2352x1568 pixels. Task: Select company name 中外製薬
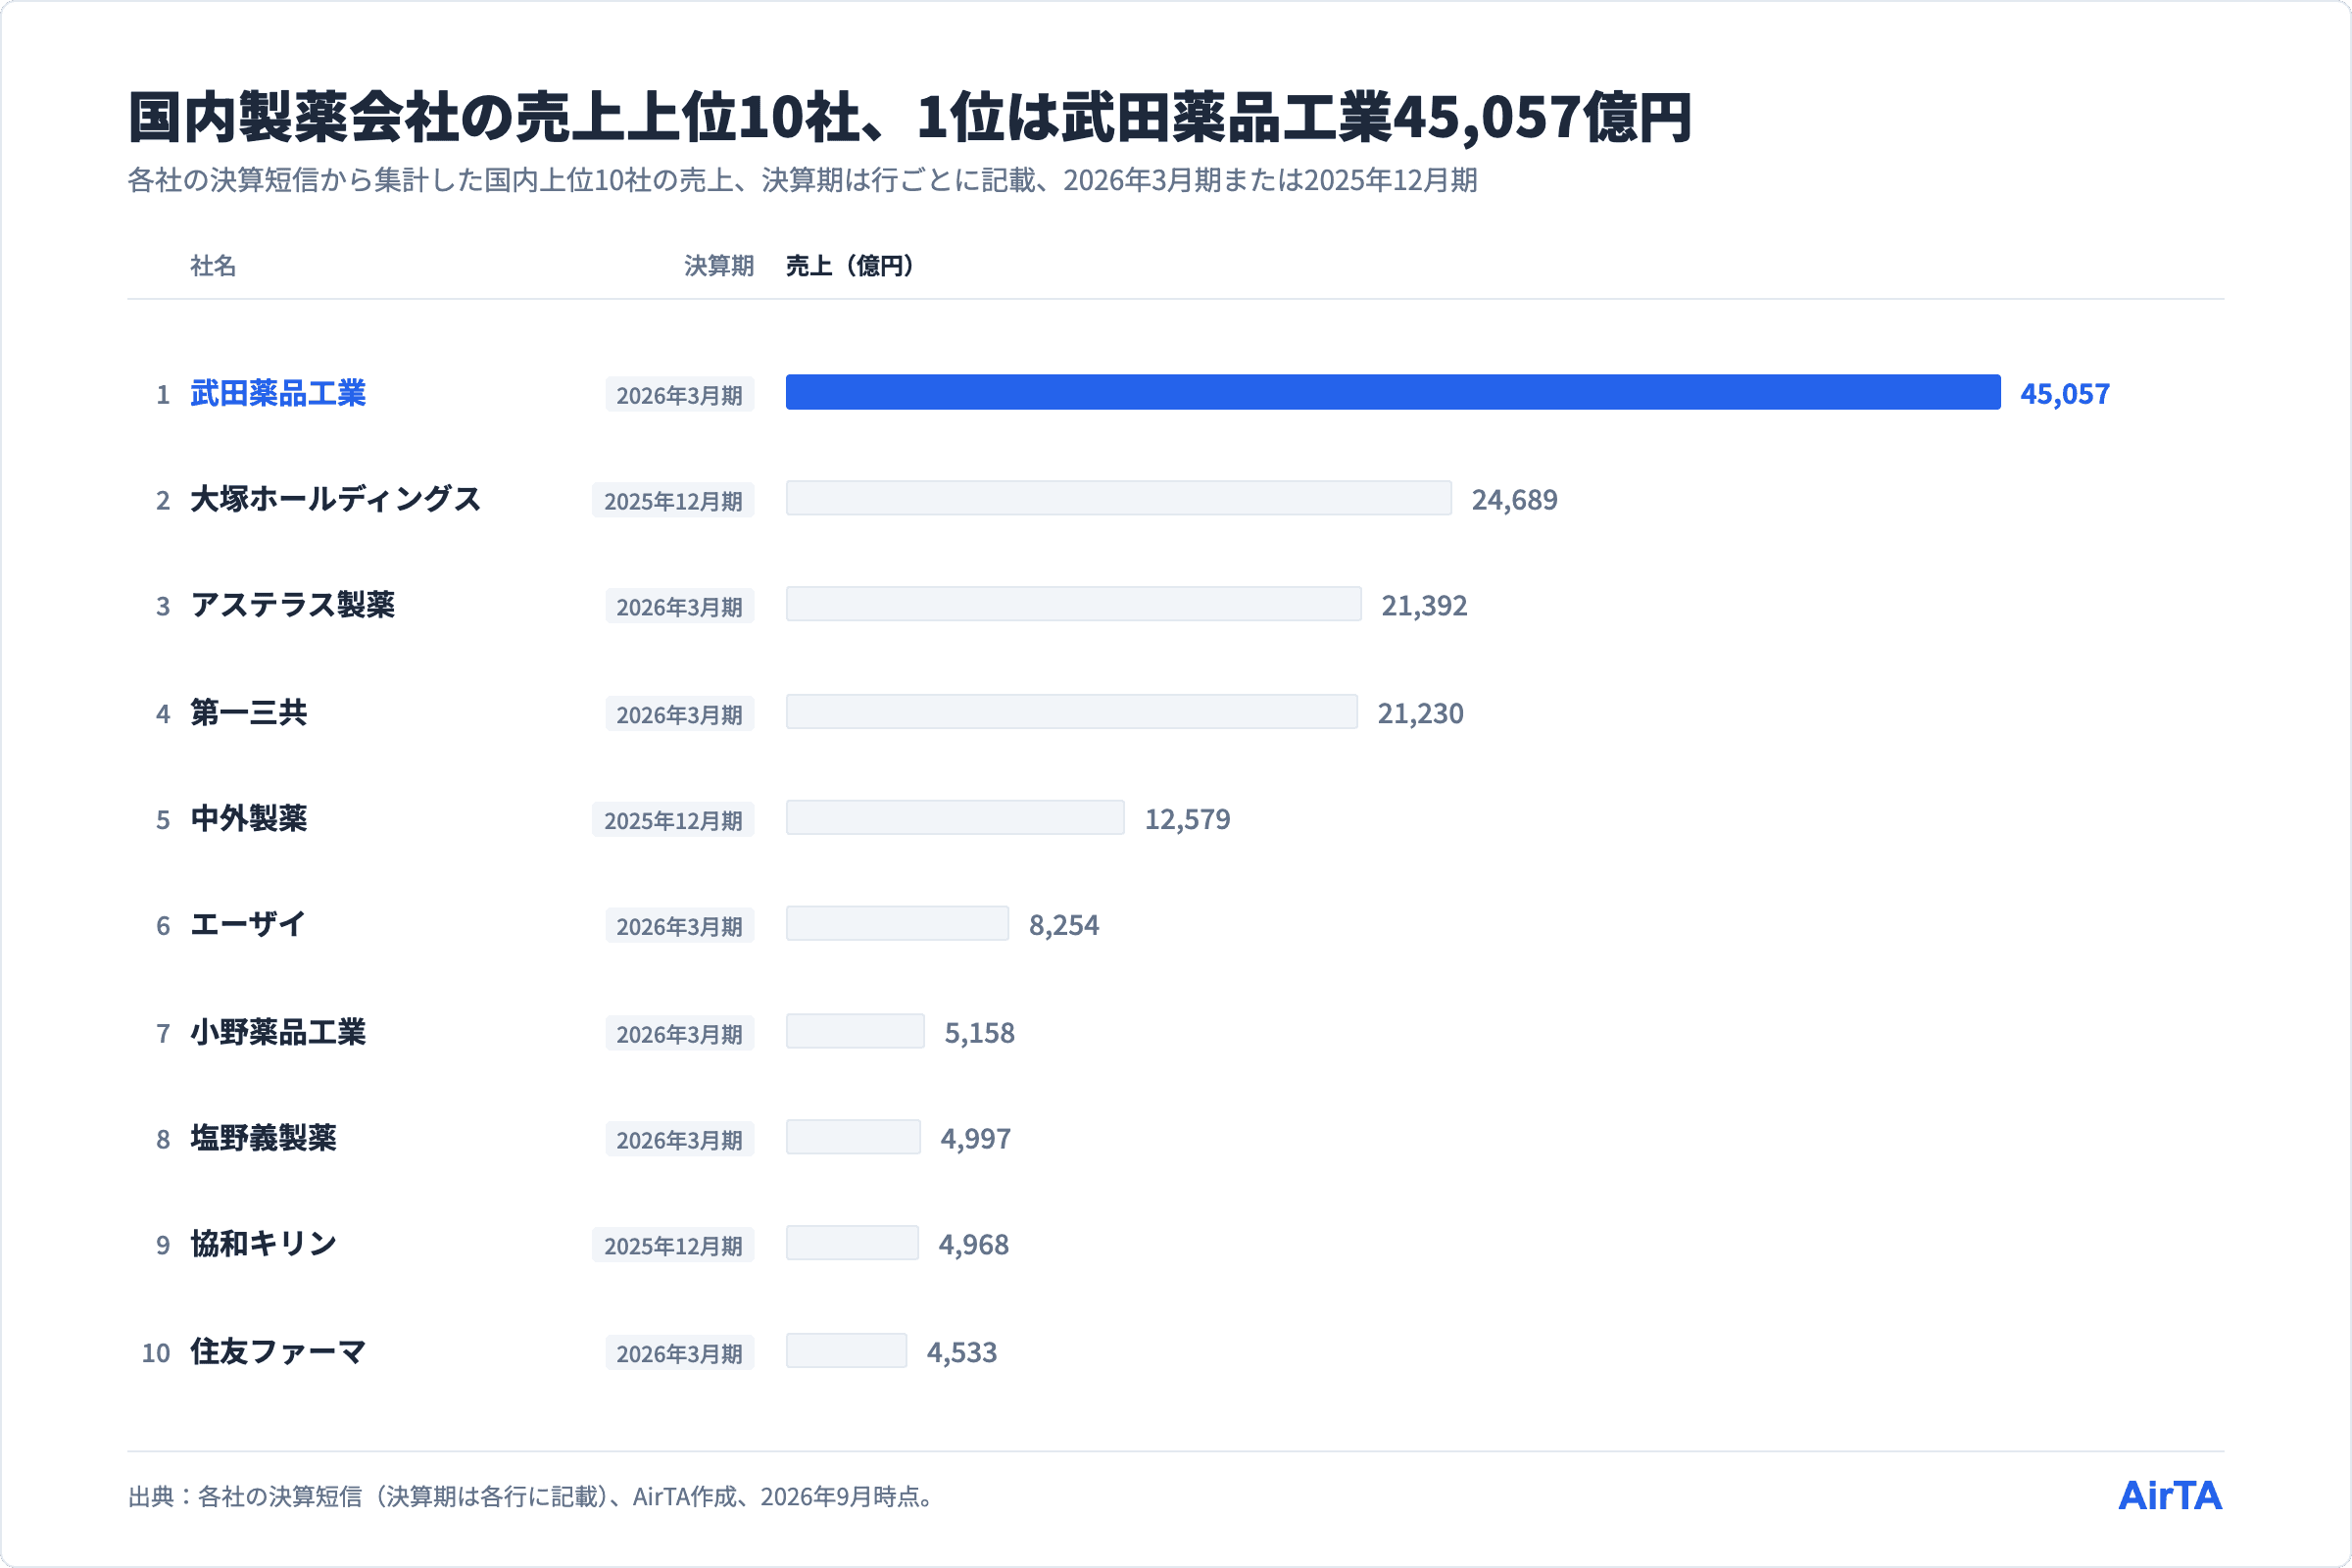249,818
